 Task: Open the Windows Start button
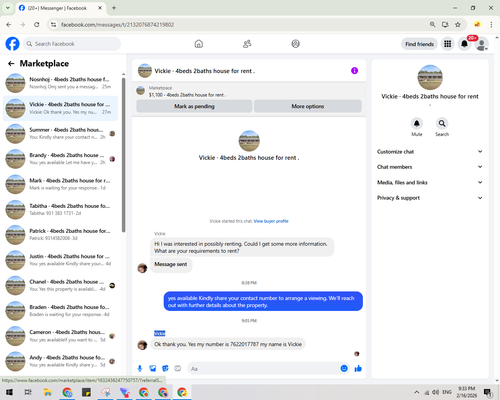click(x=9, y=392)
